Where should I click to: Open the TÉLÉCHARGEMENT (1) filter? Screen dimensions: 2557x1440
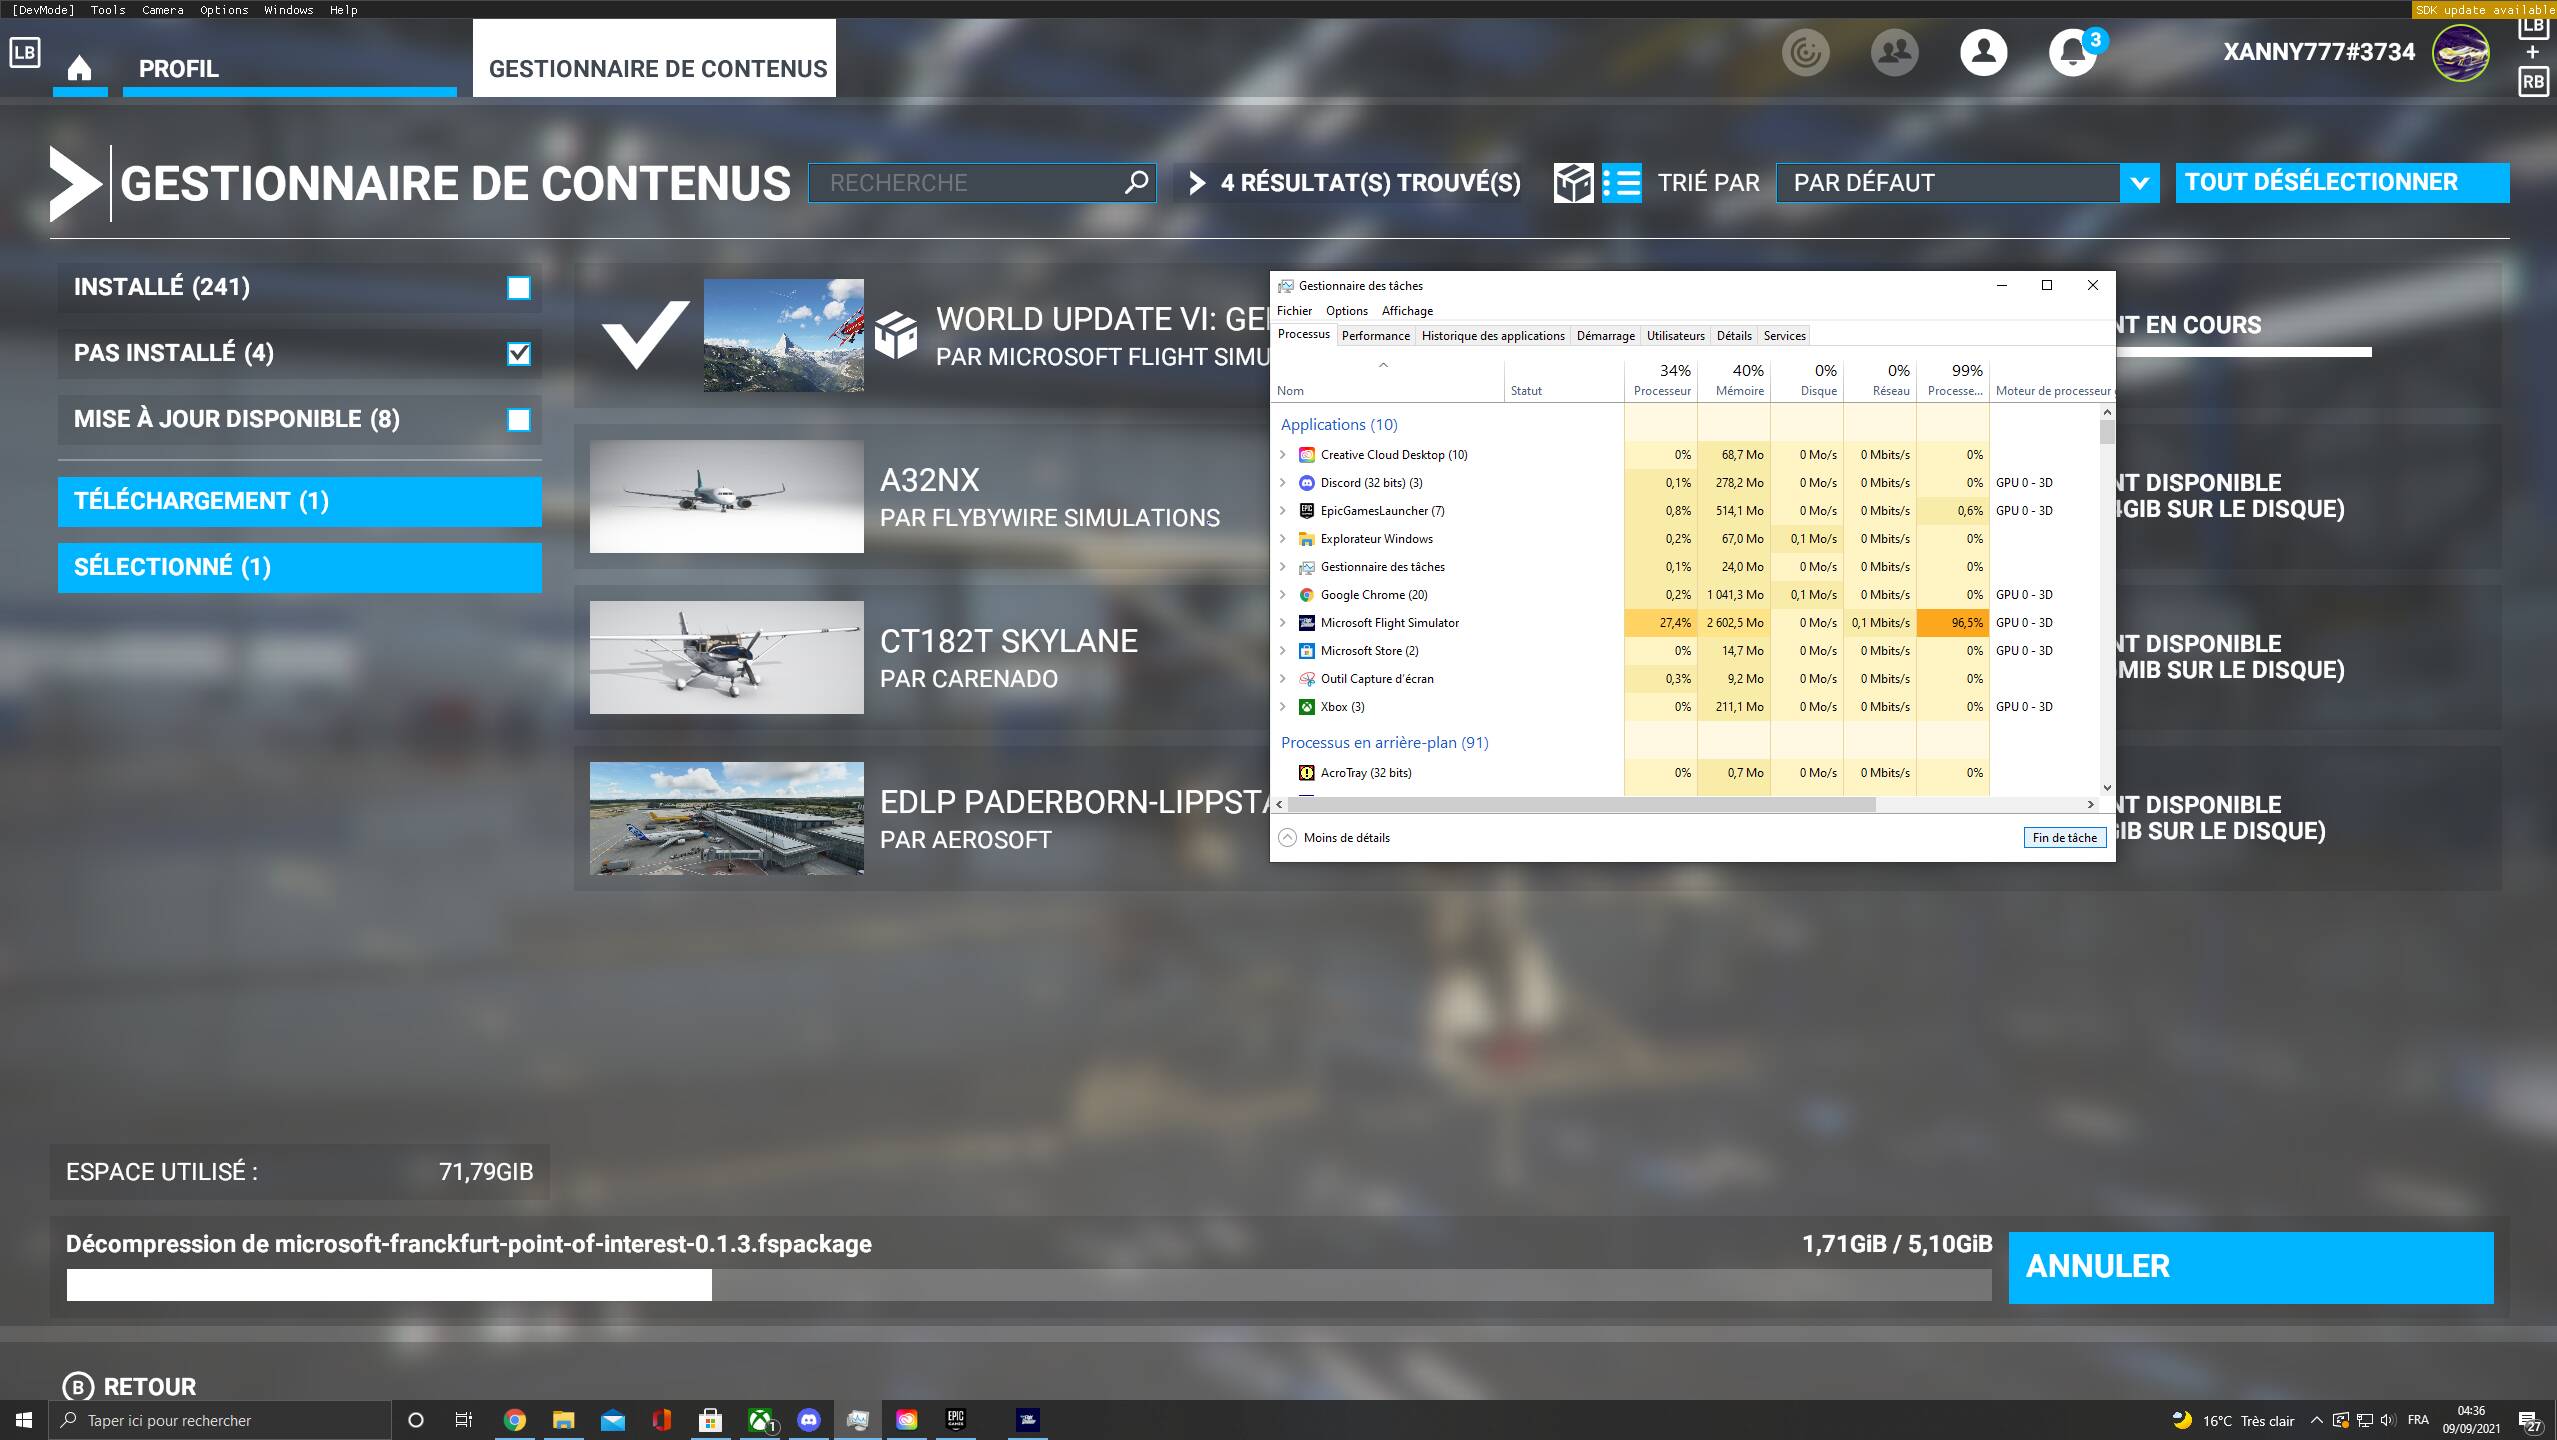tap(300, 501)
